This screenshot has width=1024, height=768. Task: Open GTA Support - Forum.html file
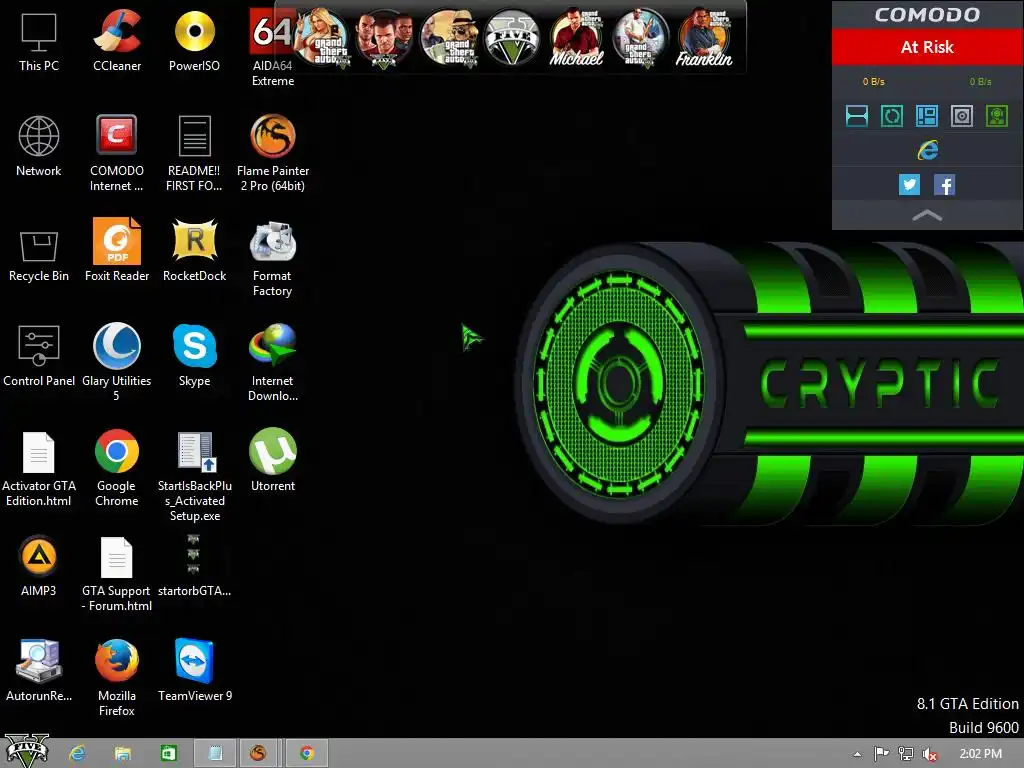117,575
